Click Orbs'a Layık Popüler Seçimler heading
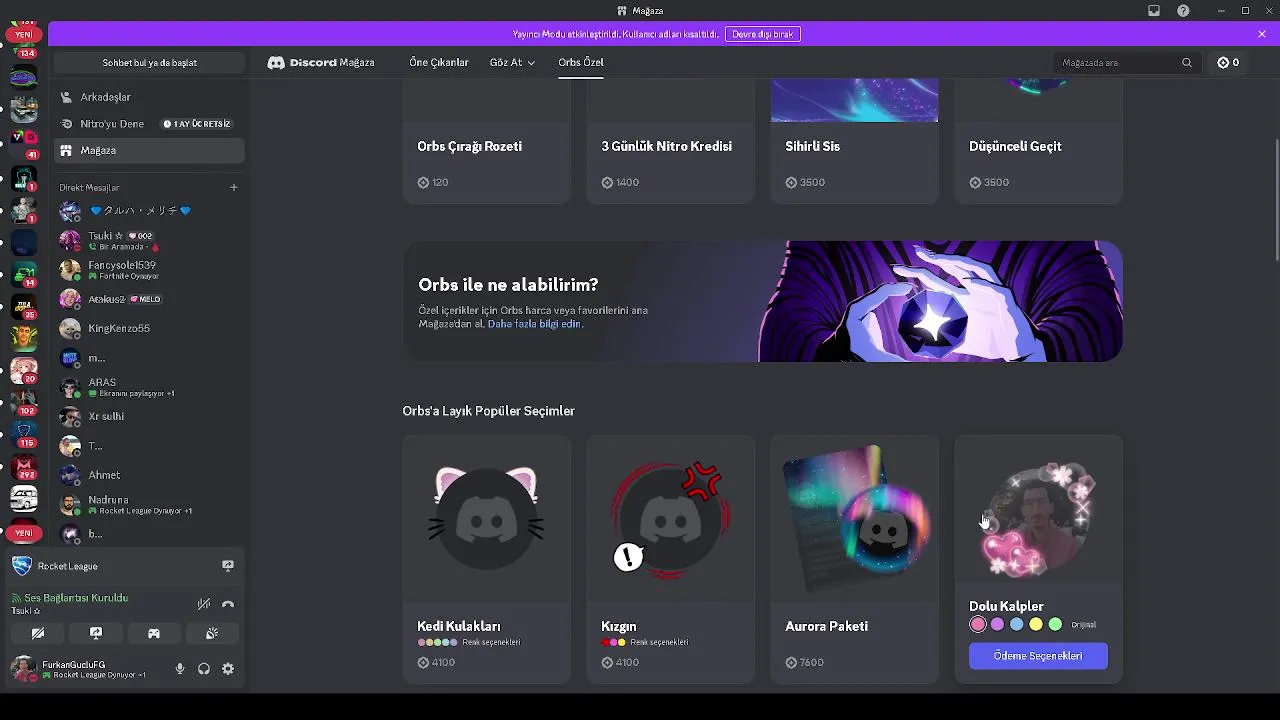Screen dimensions: 1280x720 [488, 411]
